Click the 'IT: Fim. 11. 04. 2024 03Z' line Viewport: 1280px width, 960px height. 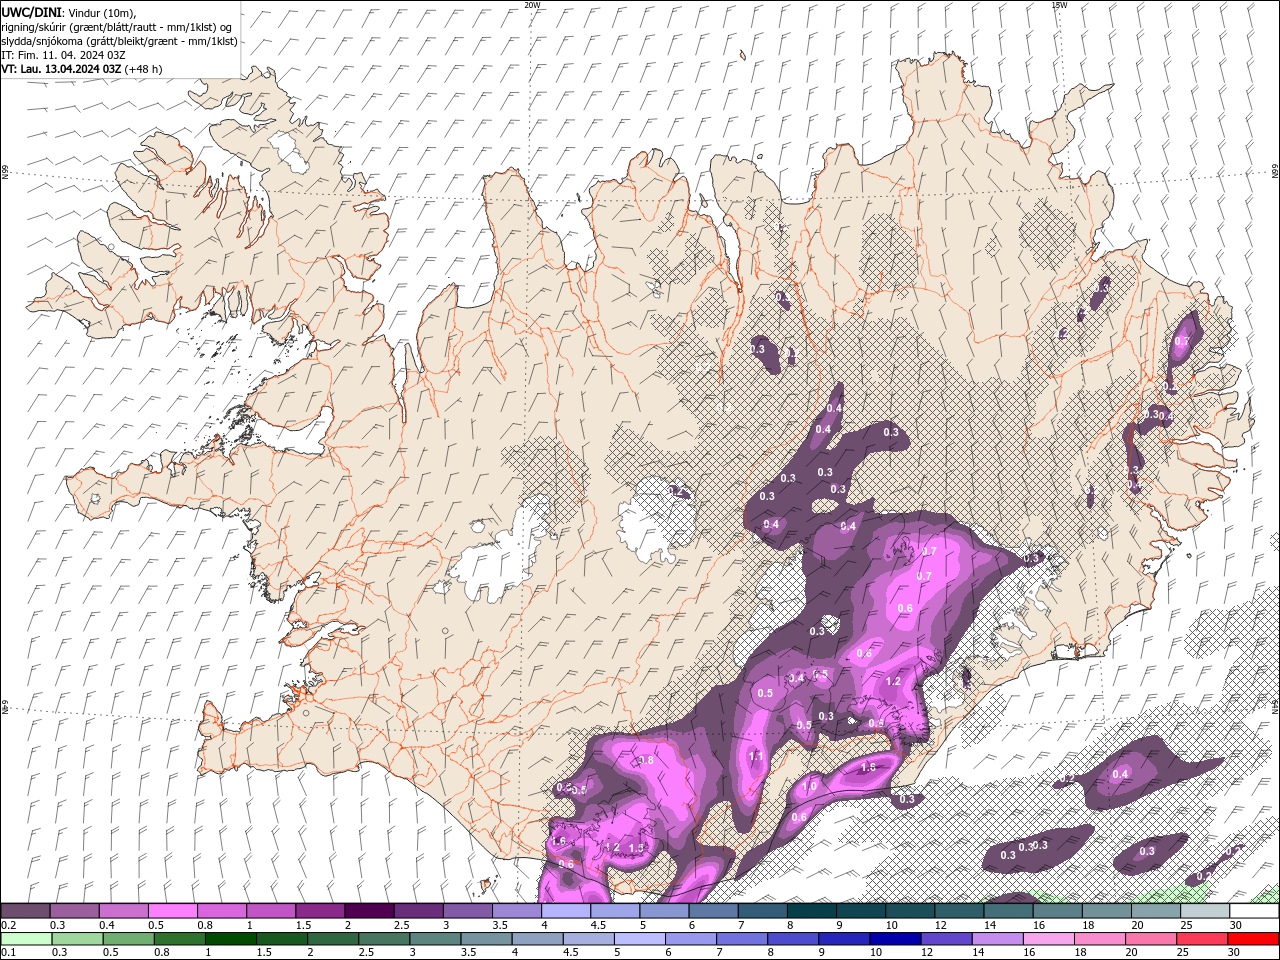point(63,55)
